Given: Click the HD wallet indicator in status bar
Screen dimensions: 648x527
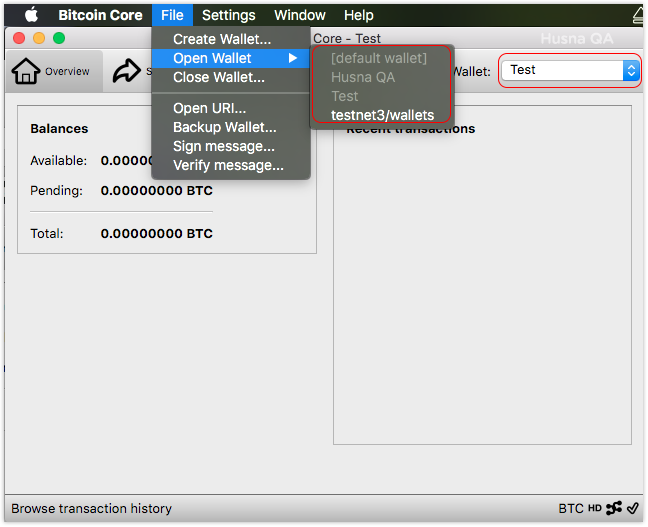Looking at the screenshot, I should point(595,508).
